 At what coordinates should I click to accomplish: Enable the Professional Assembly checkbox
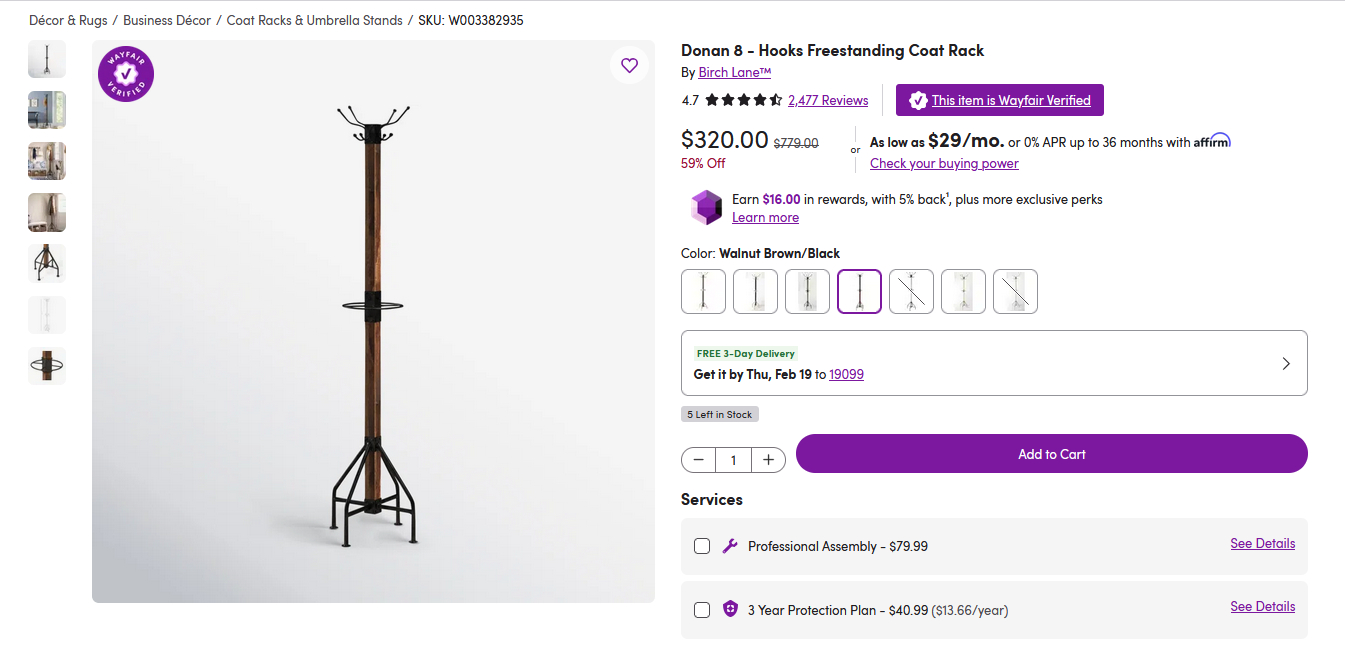coord(702,546)
